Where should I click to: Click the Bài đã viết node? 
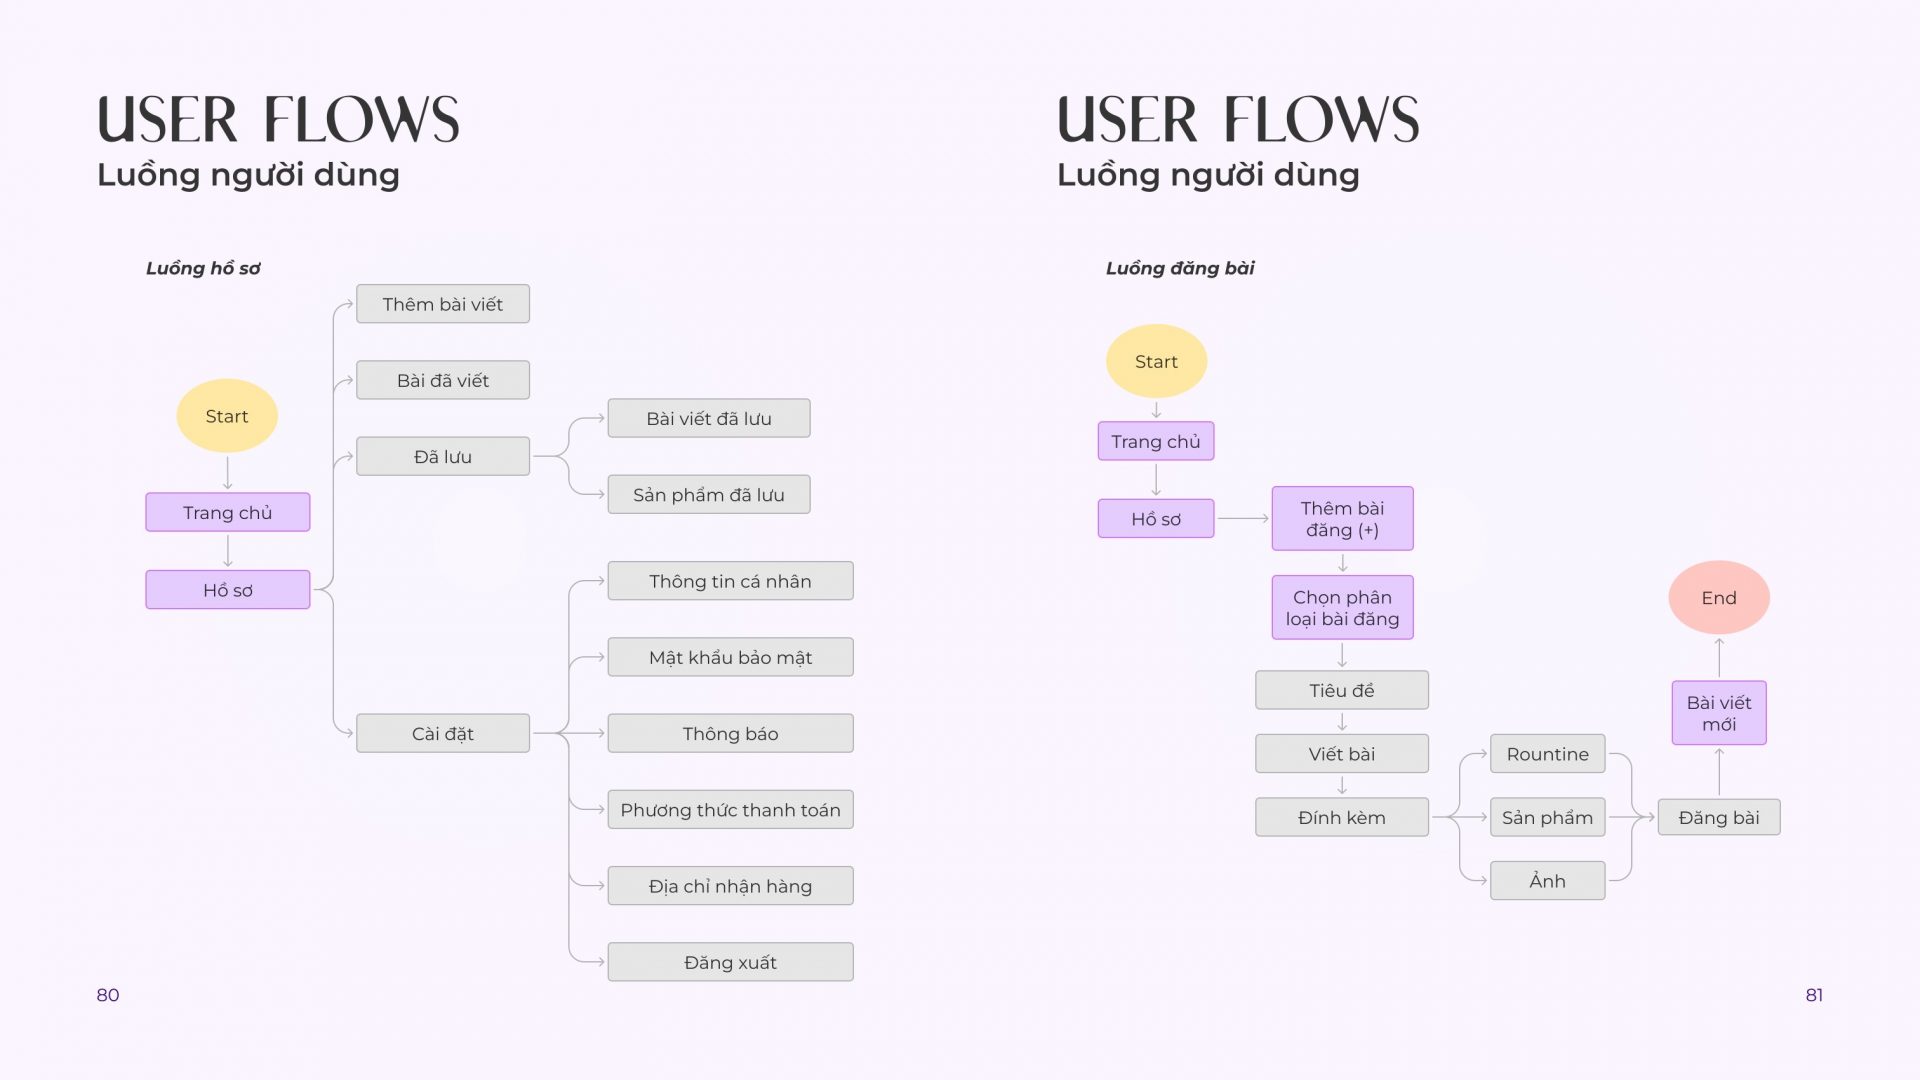coord(443,380)
